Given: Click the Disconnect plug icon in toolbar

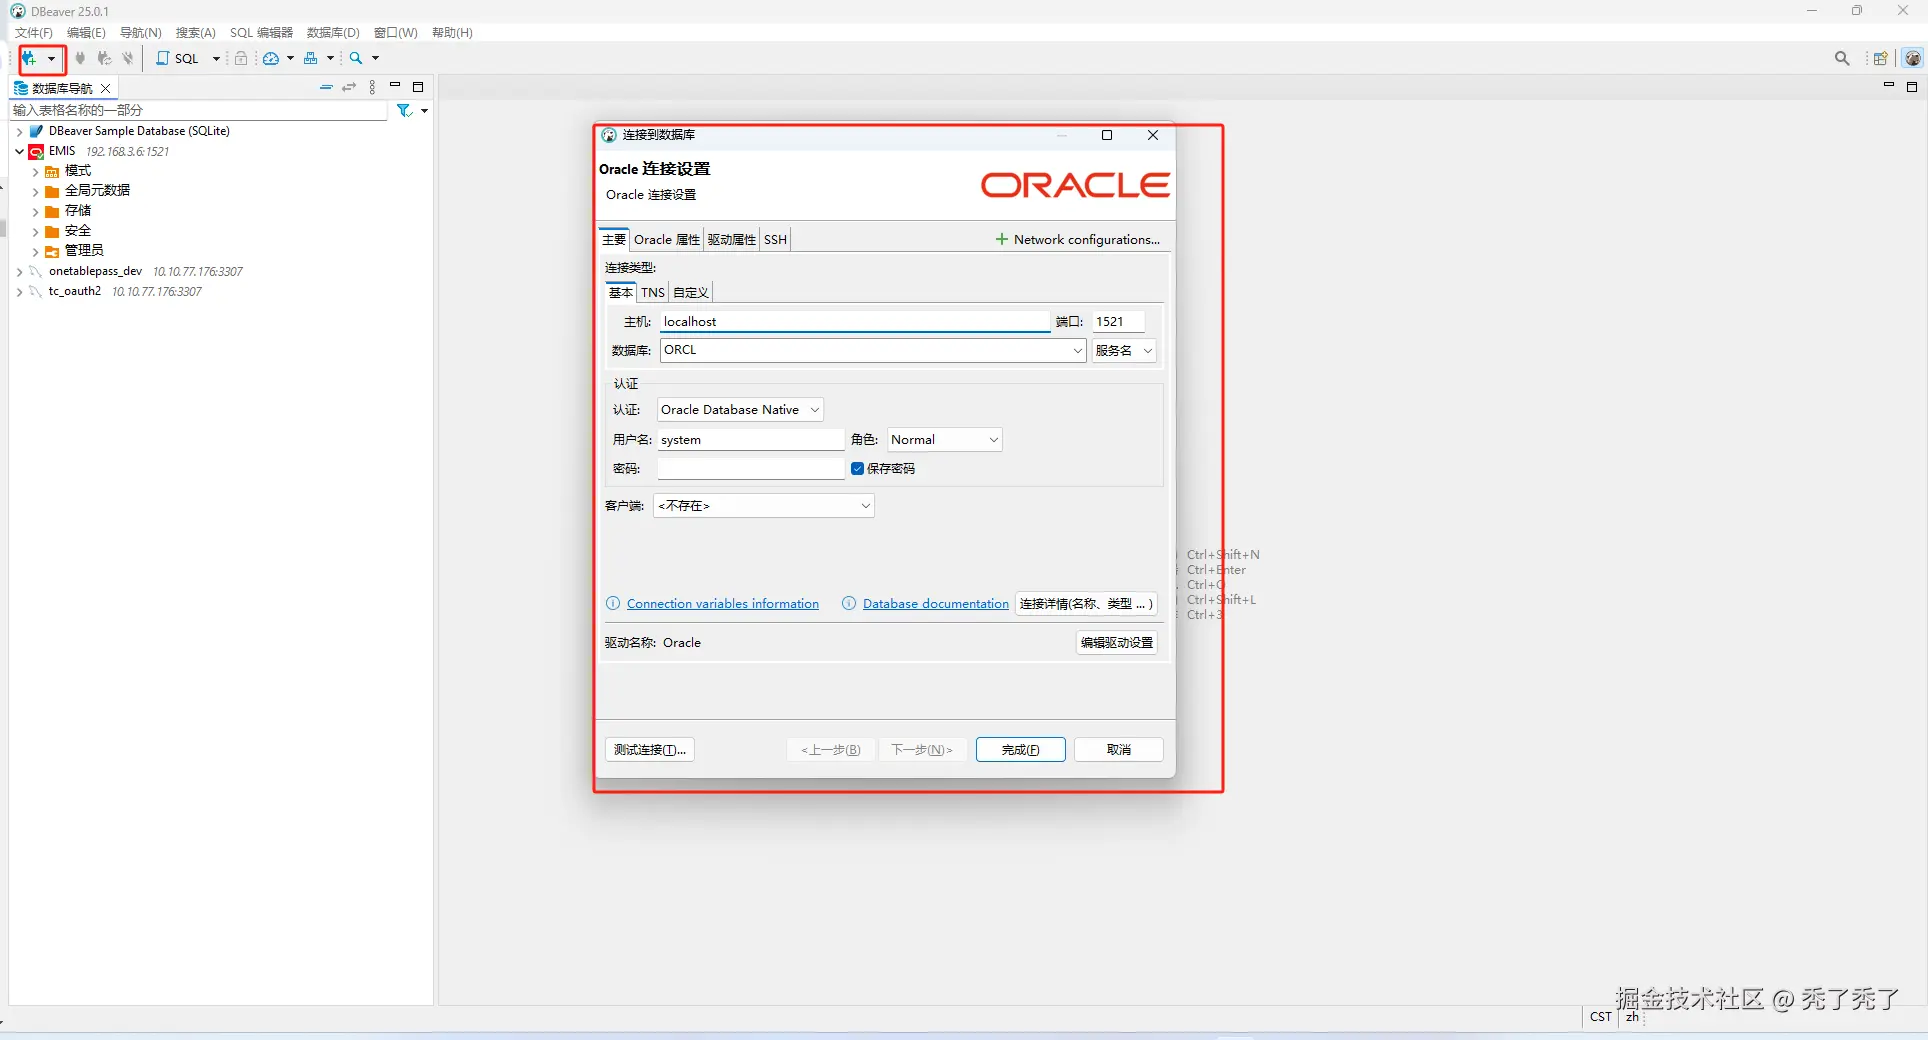Looking at the screenshot, I should pos(128,59).
